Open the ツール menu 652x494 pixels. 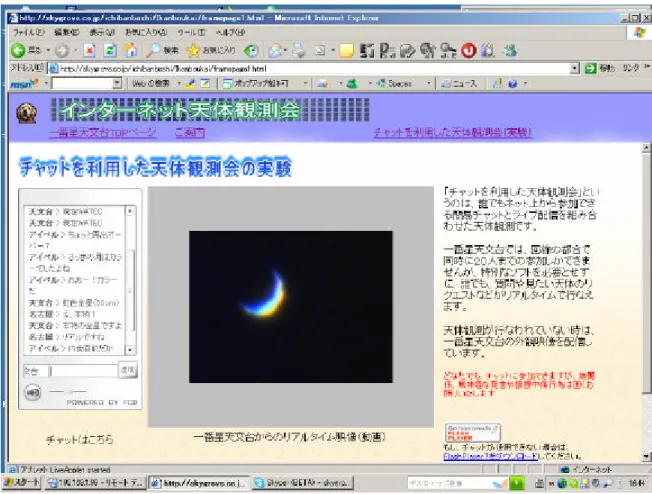pyautogui.click(x=191, y=32)
